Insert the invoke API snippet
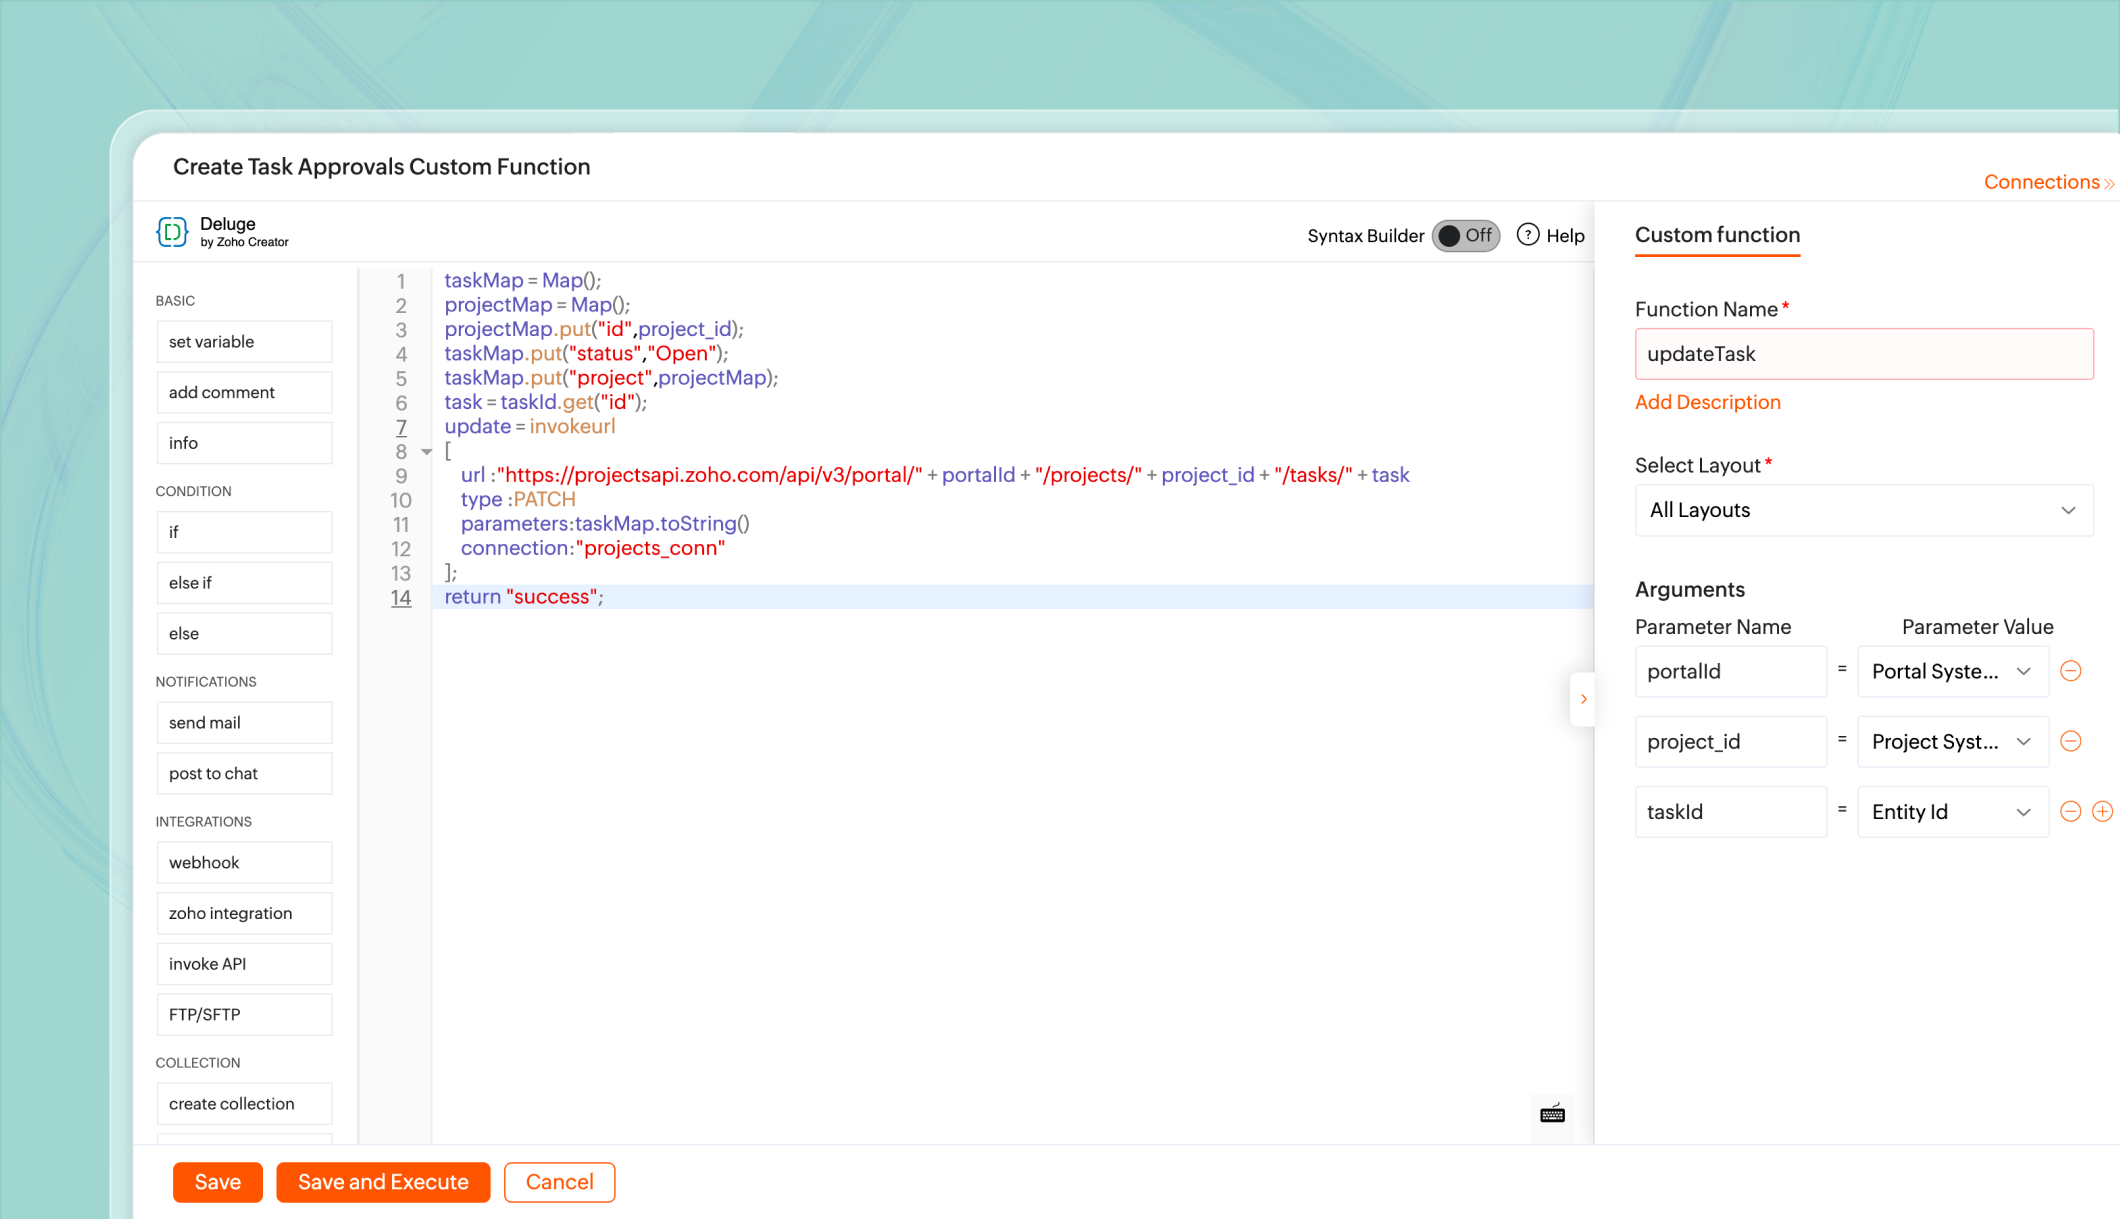 point(244,964)
